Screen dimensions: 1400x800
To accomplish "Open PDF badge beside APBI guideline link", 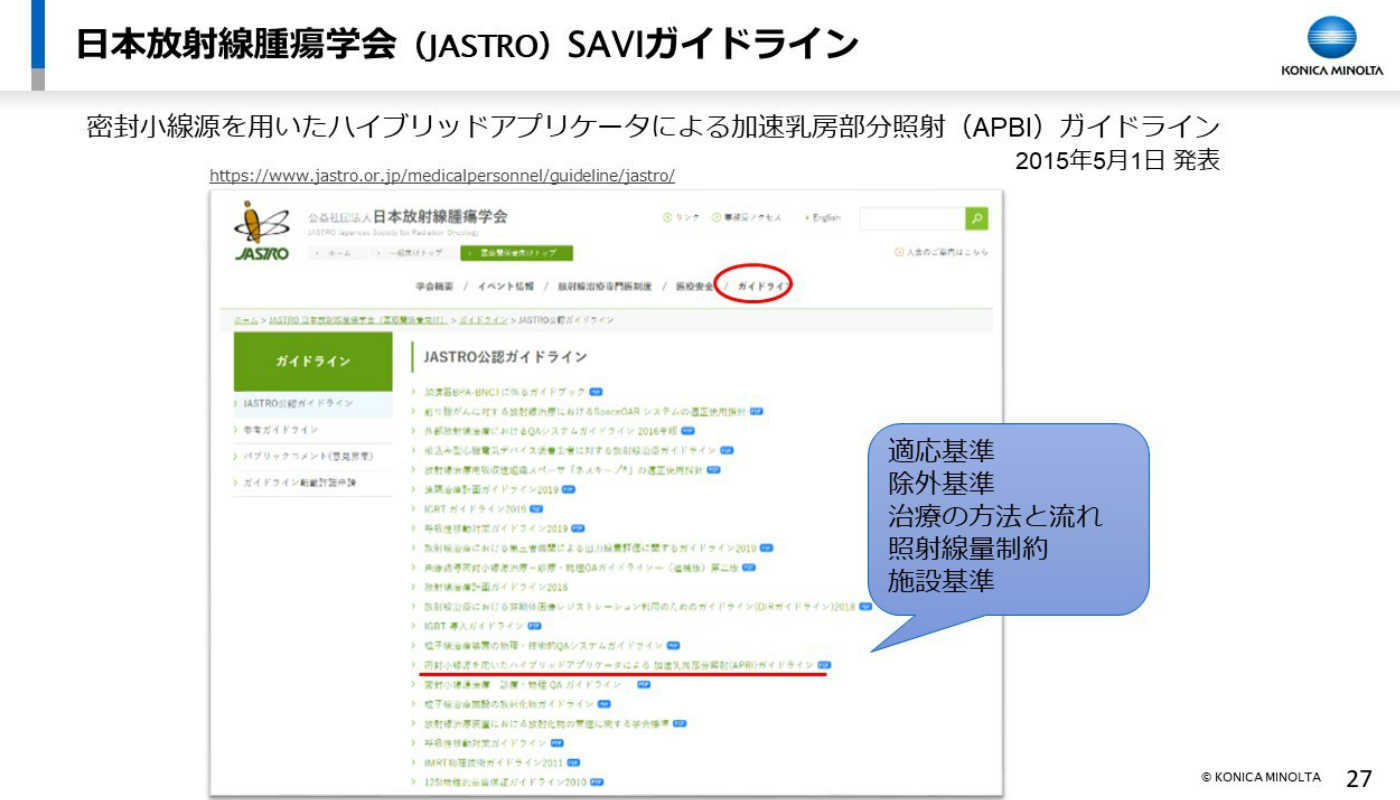I will pyautogui.click(x=824, y=665).
